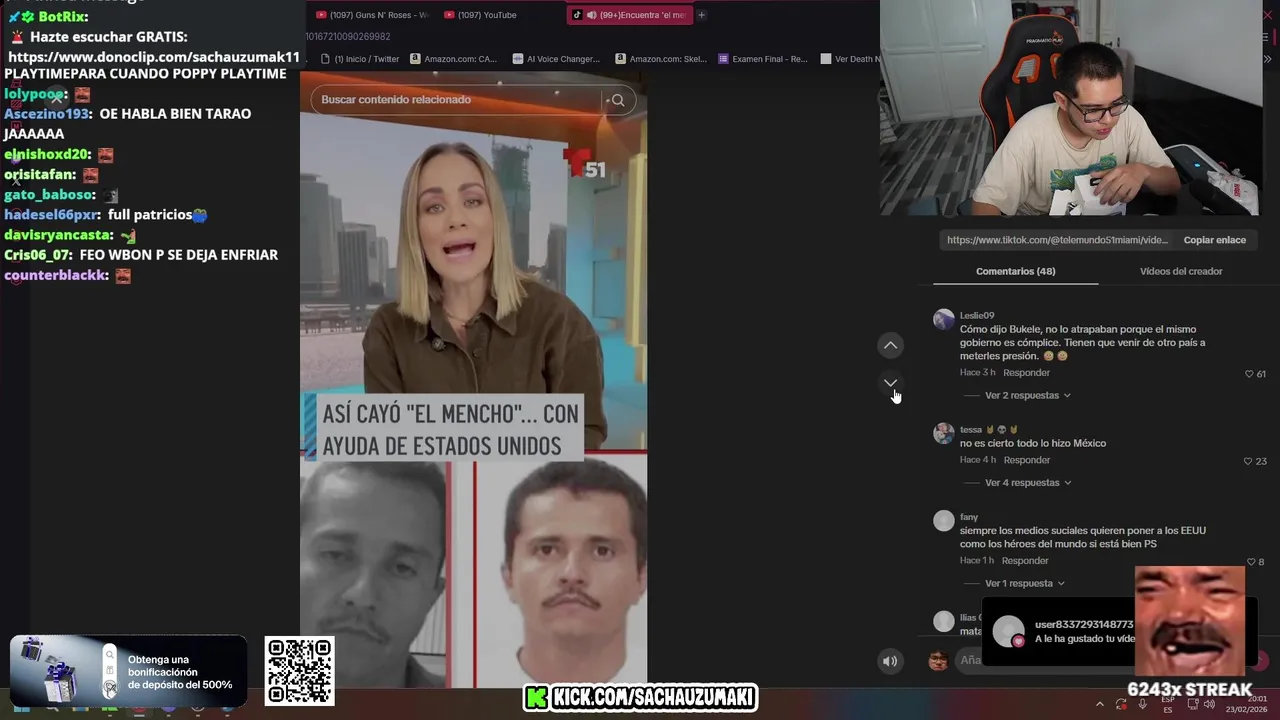Show hidden system tray icons chevron
The image size is (1280, 720).
tap(1100, 704)
